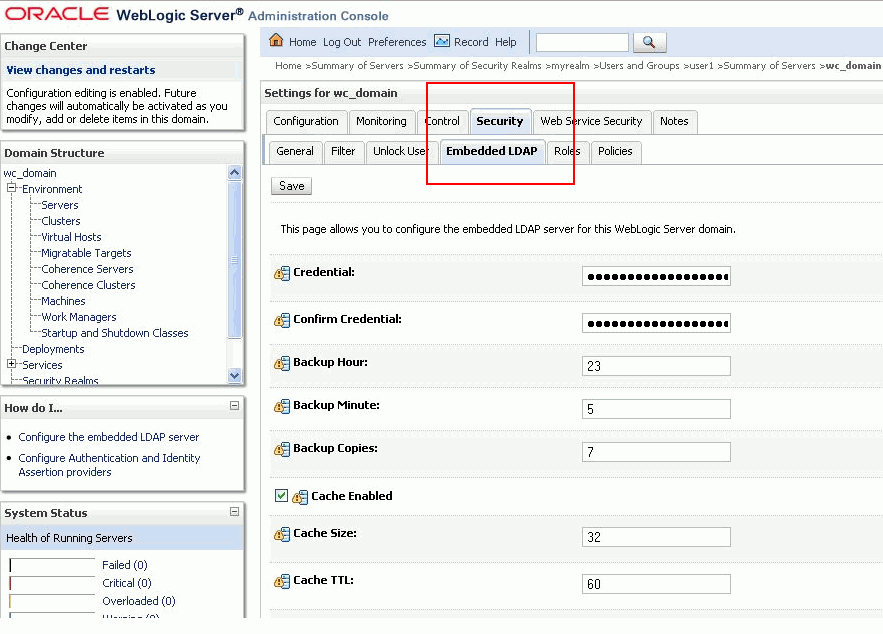Expand the Services tree node
The height and width of the screenshot is (634, 883).
pyautogui.click(x=11, y=364)
